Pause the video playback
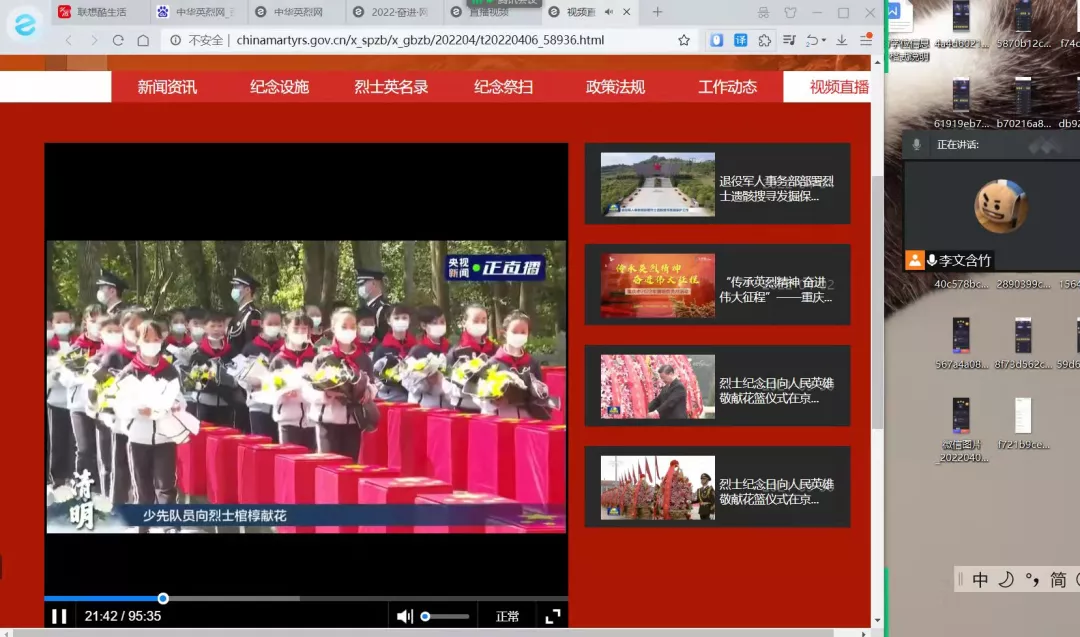This screenshot has width=1080, height=637. 59,616
